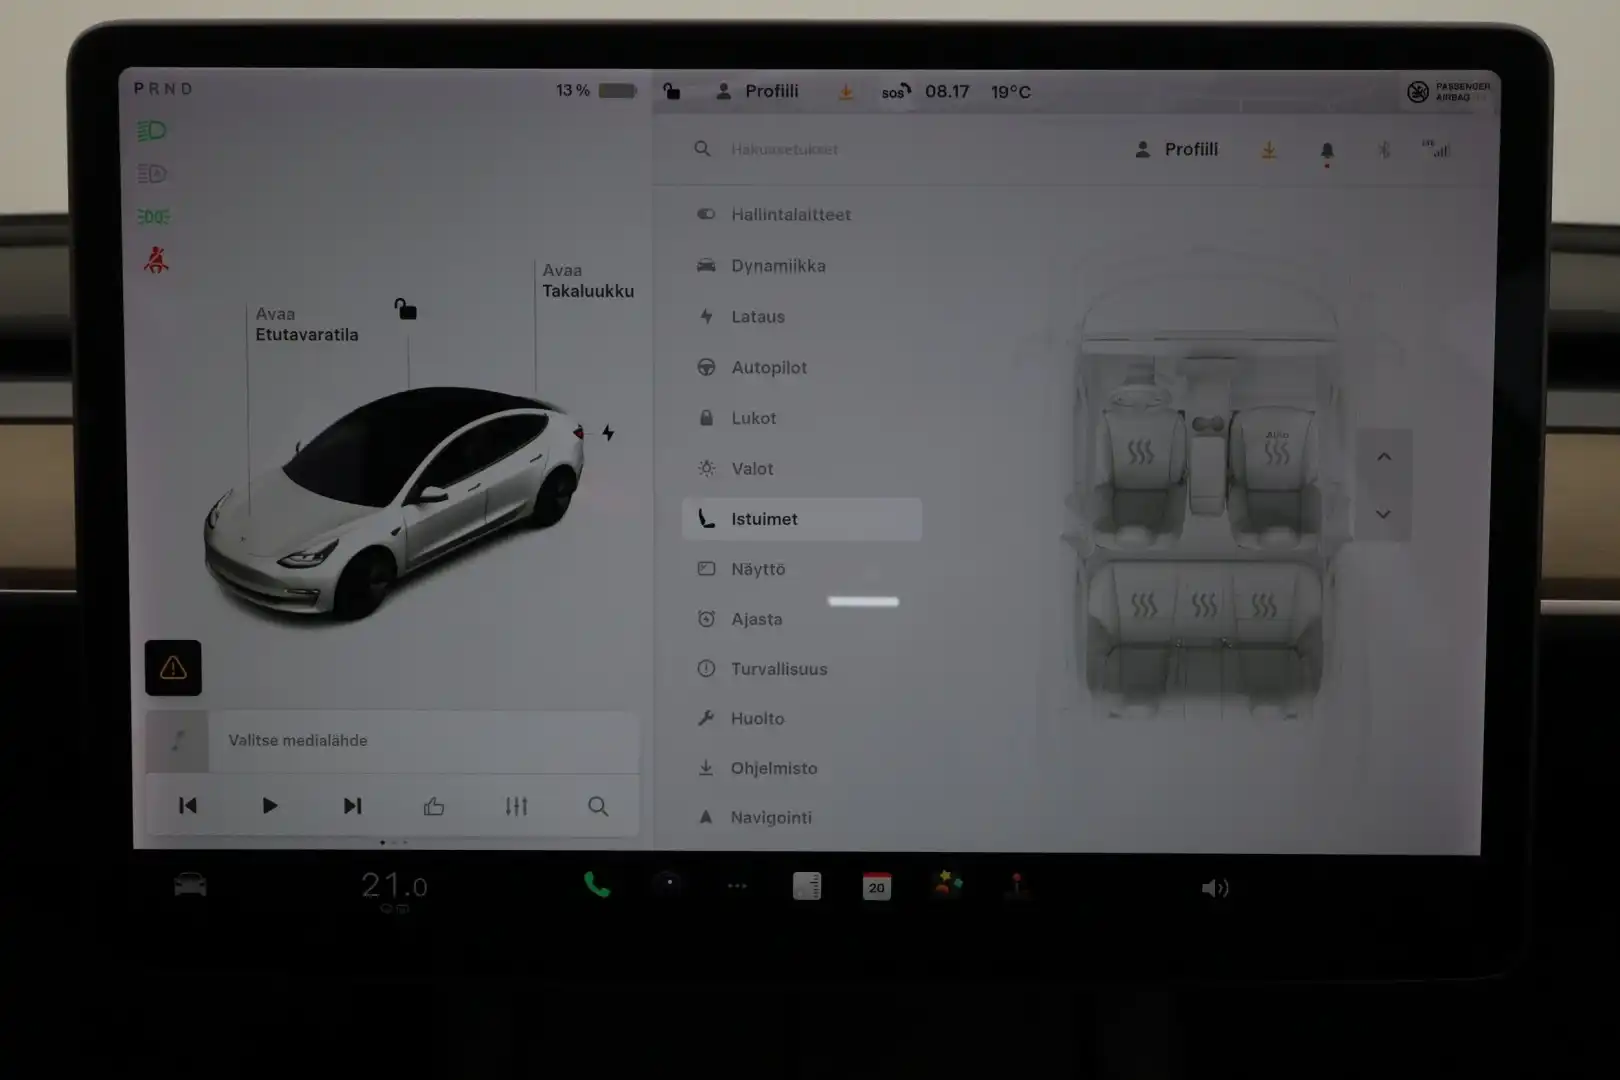This screenshot has height=1080, width=1620.
Task: Tap the Bluetooth icon in the settings header
Action: click(x=1385, y=149)
